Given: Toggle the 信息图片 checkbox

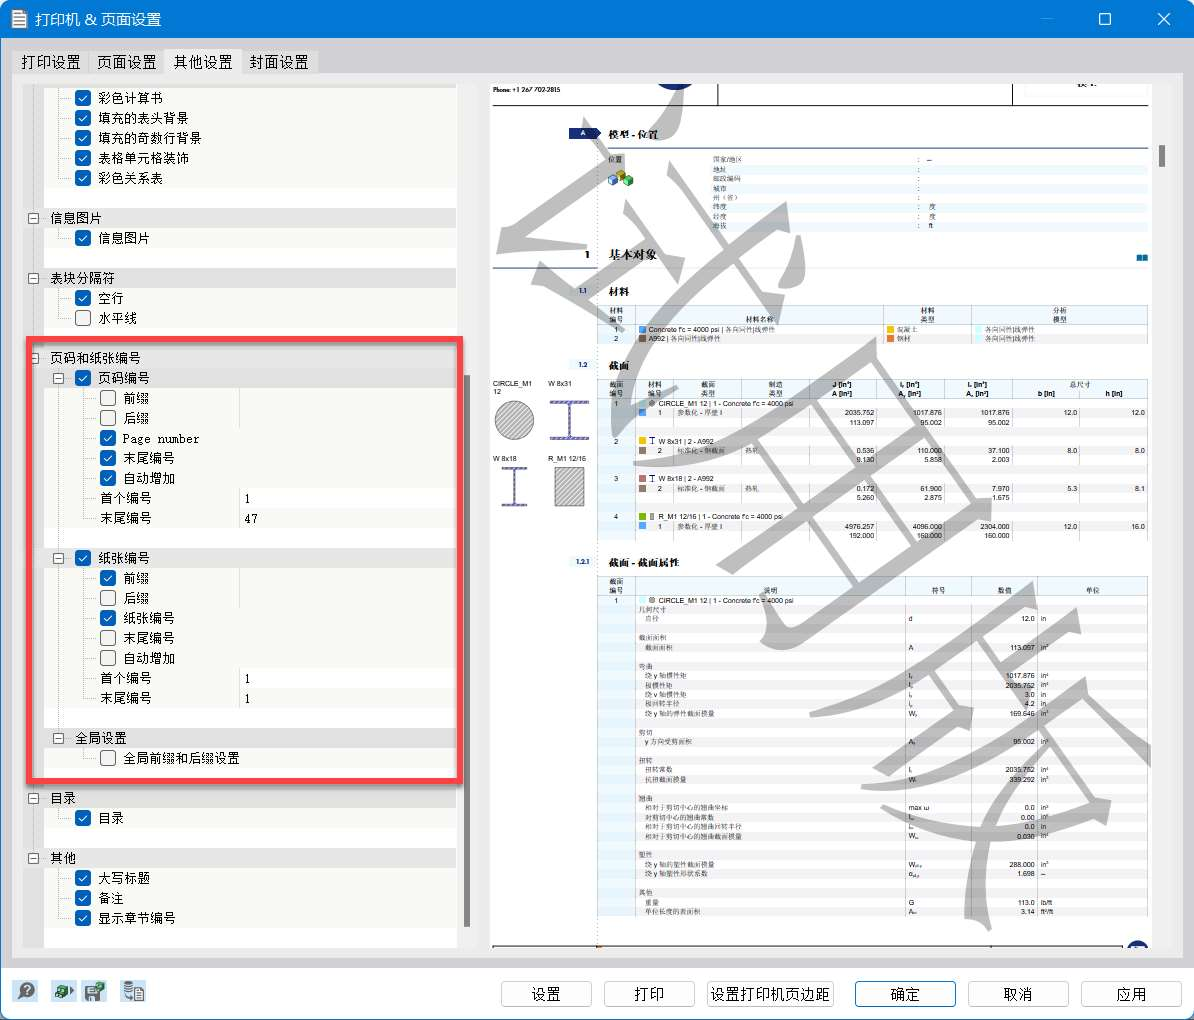Looking at the screenshot, I should click(84, 238).
